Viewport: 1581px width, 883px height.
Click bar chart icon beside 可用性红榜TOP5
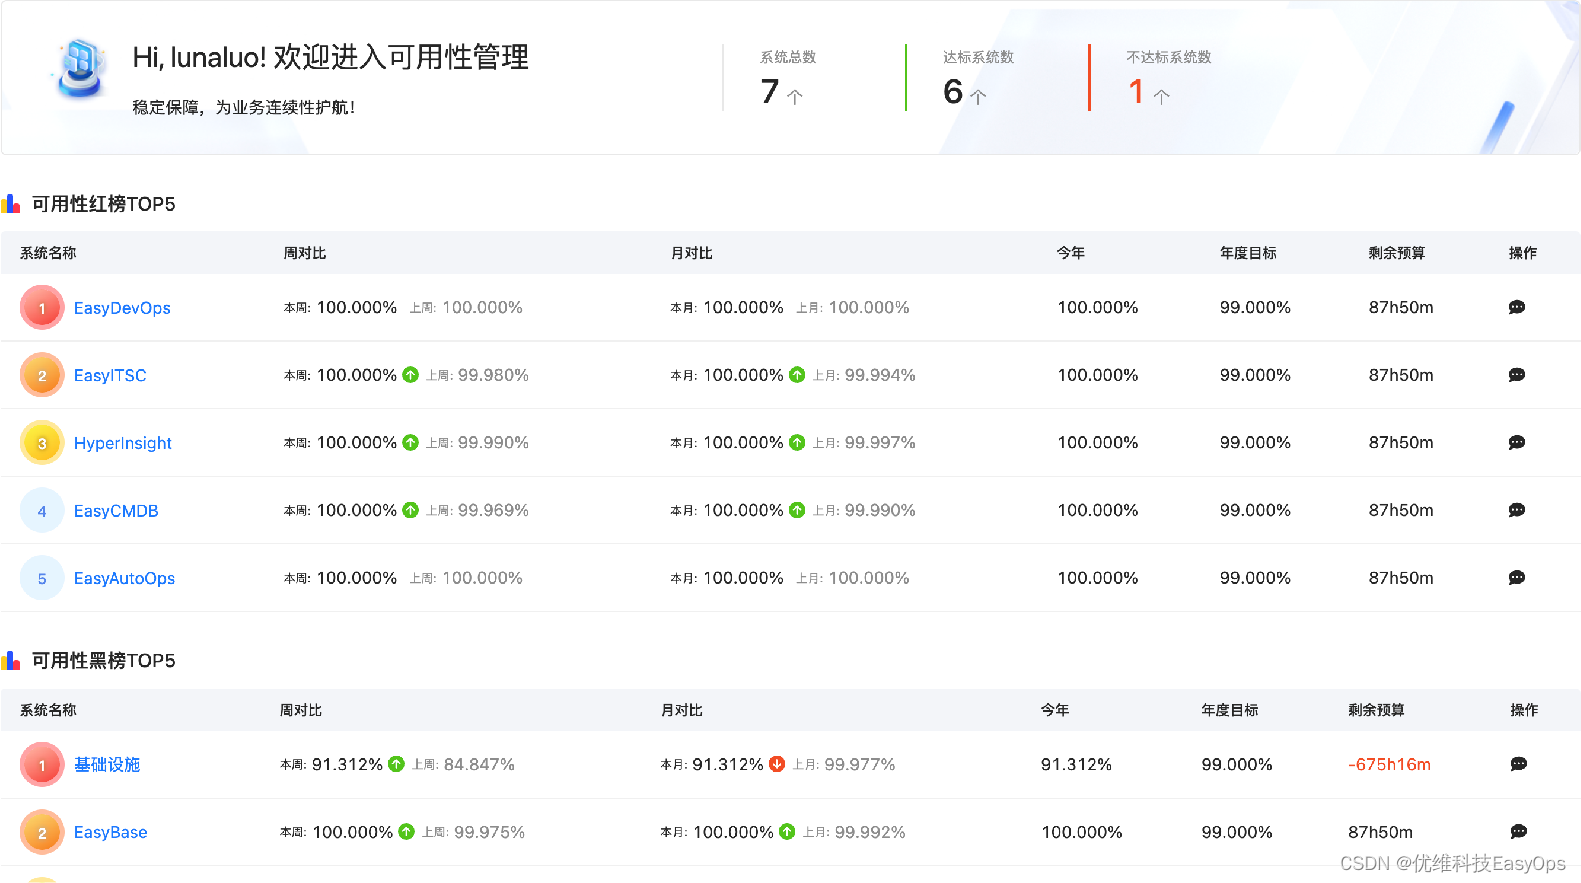point(11,204)
